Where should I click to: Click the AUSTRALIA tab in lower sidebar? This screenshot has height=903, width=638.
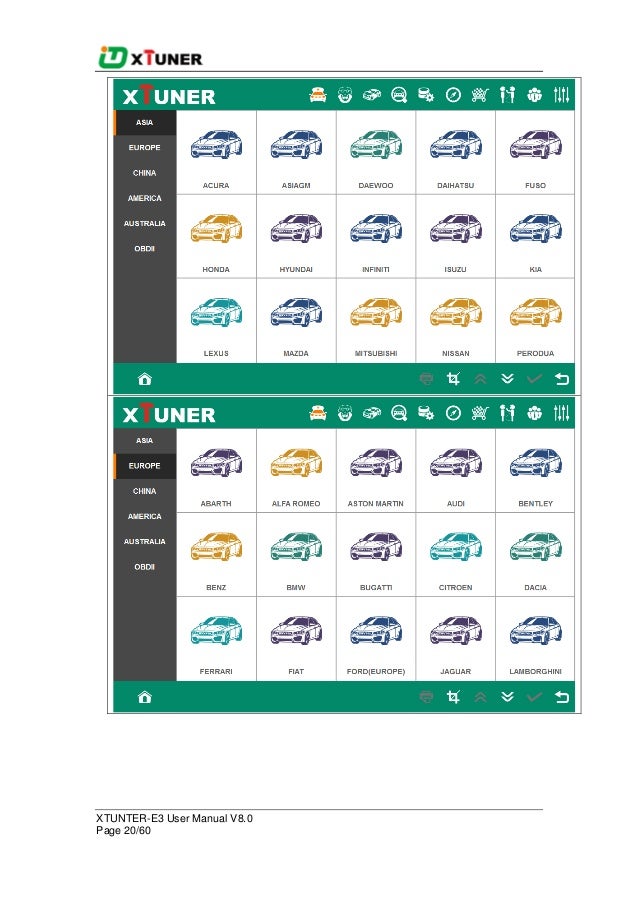[x=145, y=541]
